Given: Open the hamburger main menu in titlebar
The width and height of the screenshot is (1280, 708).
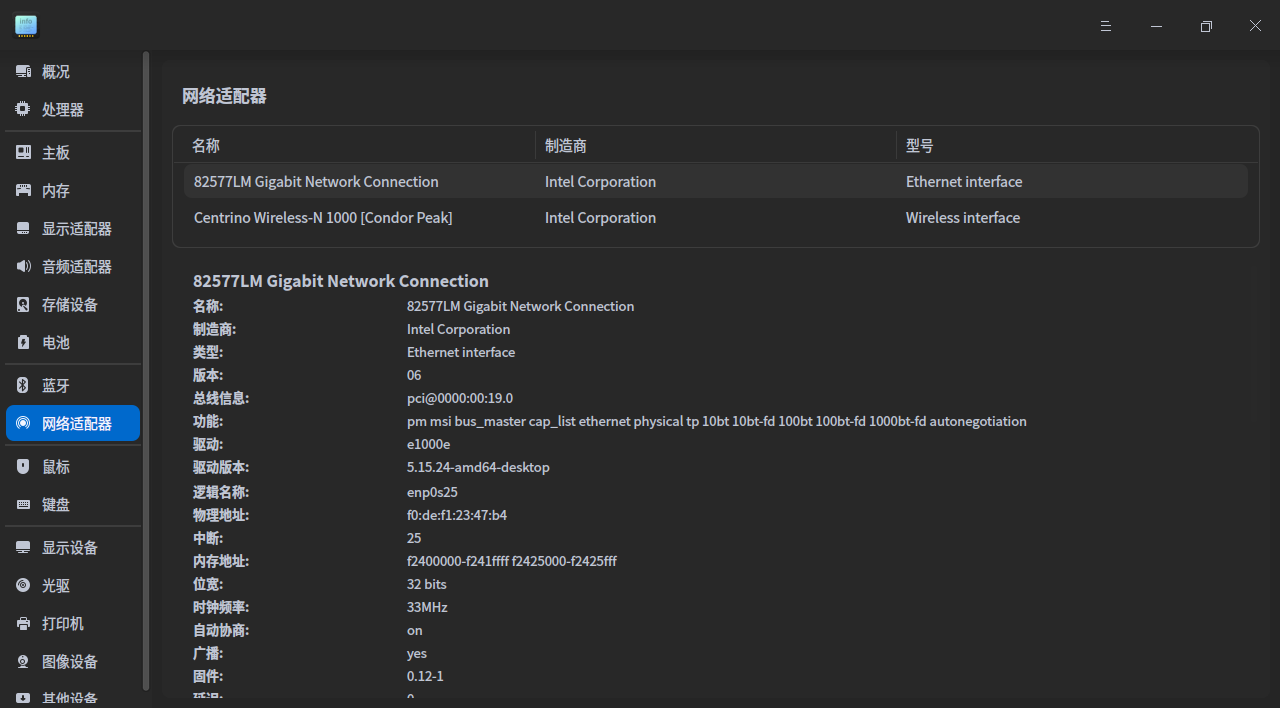Looking at the screenshot, I should [1106, 26].
